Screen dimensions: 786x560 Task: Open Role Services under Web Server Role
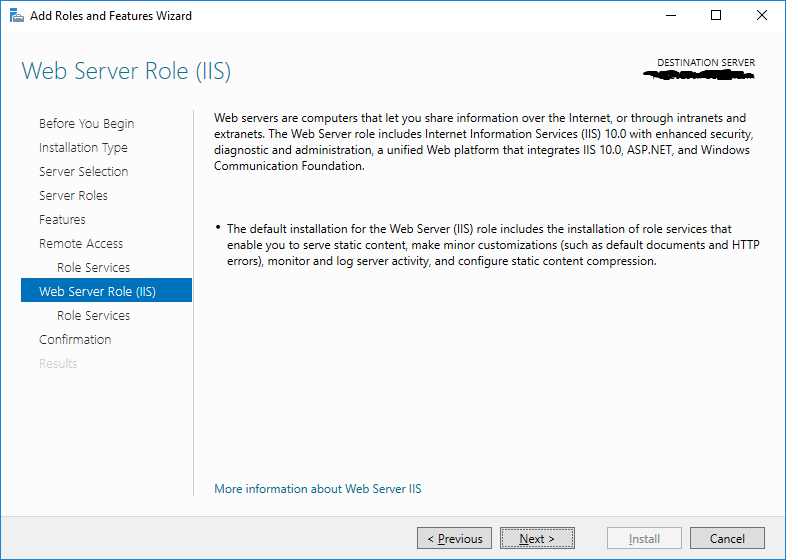point(93,316)
